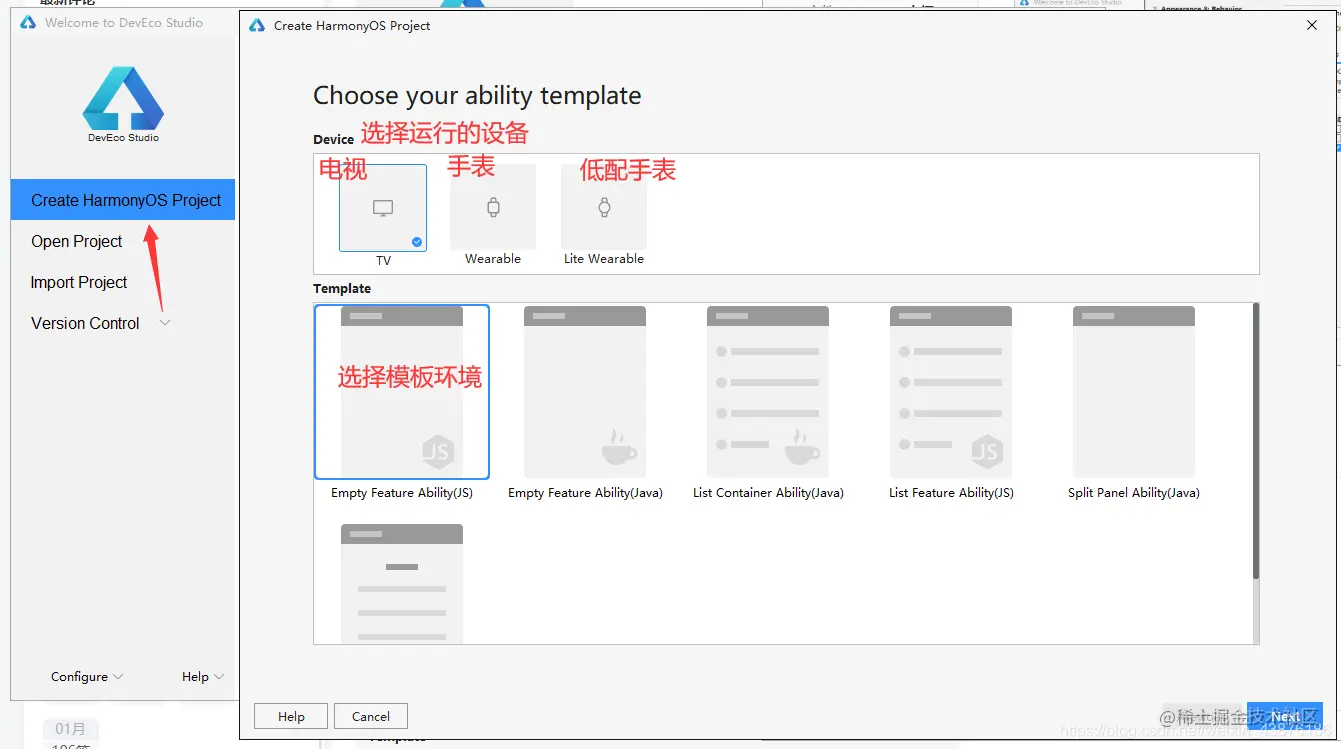This screenshot has height=749, width=1341.
Task: Click the Split Panel Ability(Java) label
Action: click(1134, 493)
